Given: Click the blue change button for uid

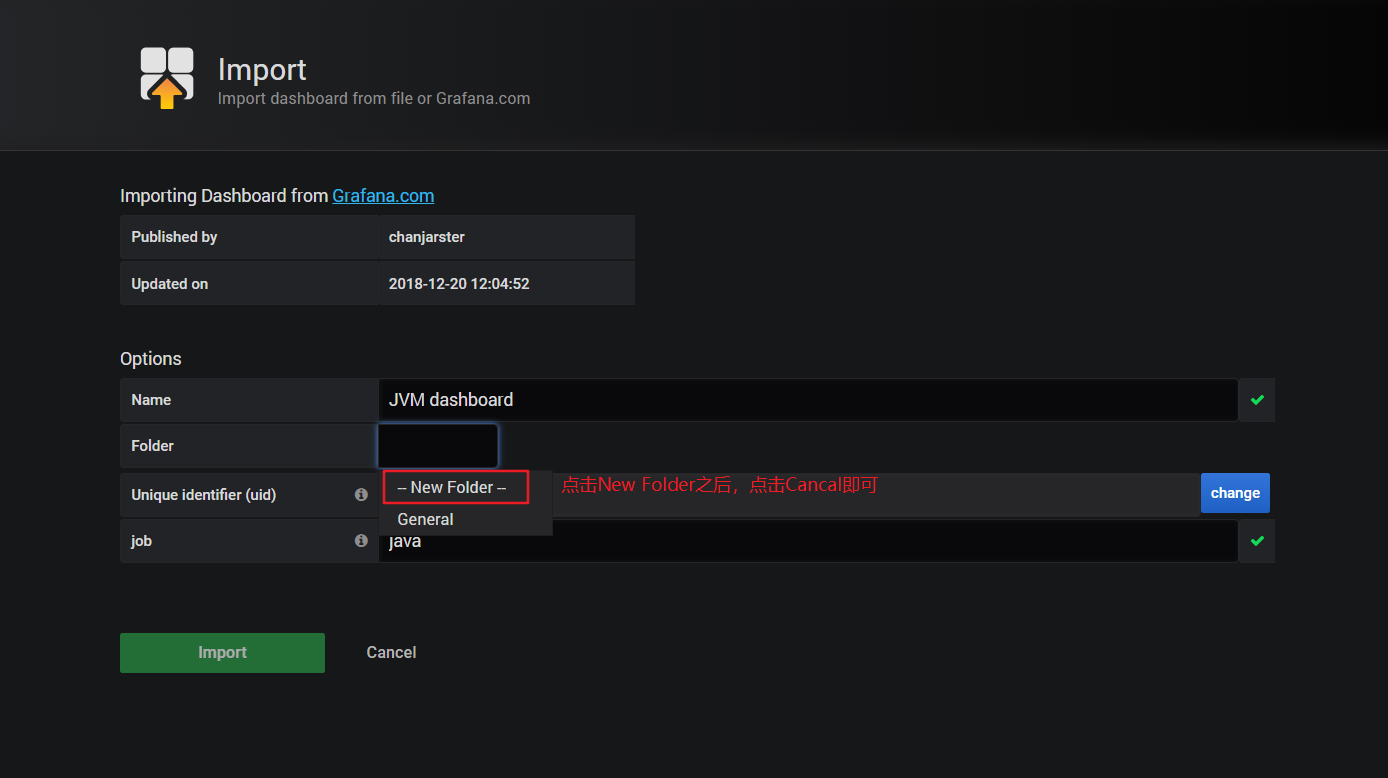Looking at the screenshot, I should (x=1235, y=493).
